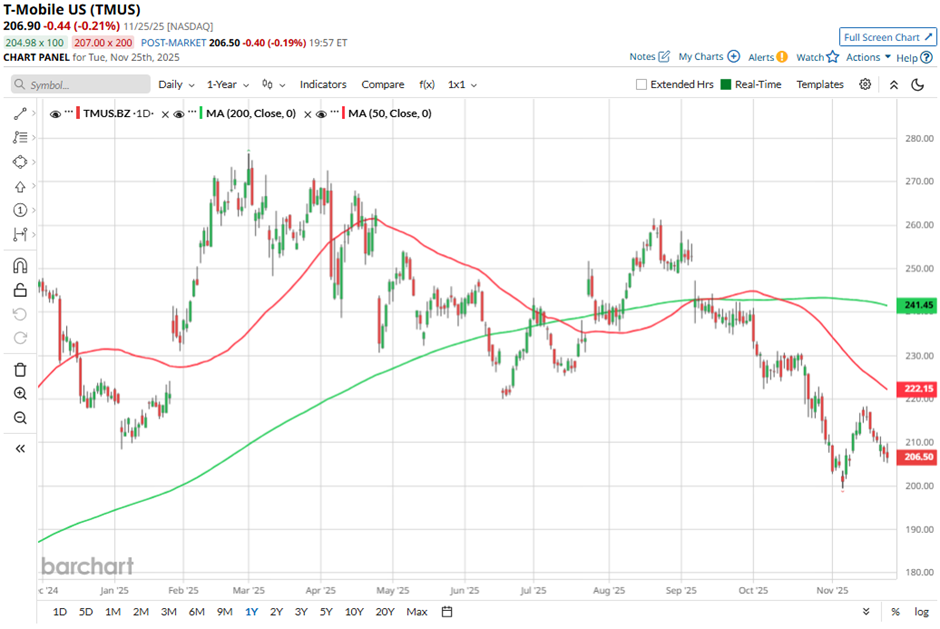This screenshot has height=629, width=940.
Task: Pick the numbered annotation tool
Action: tap(20, 210)
